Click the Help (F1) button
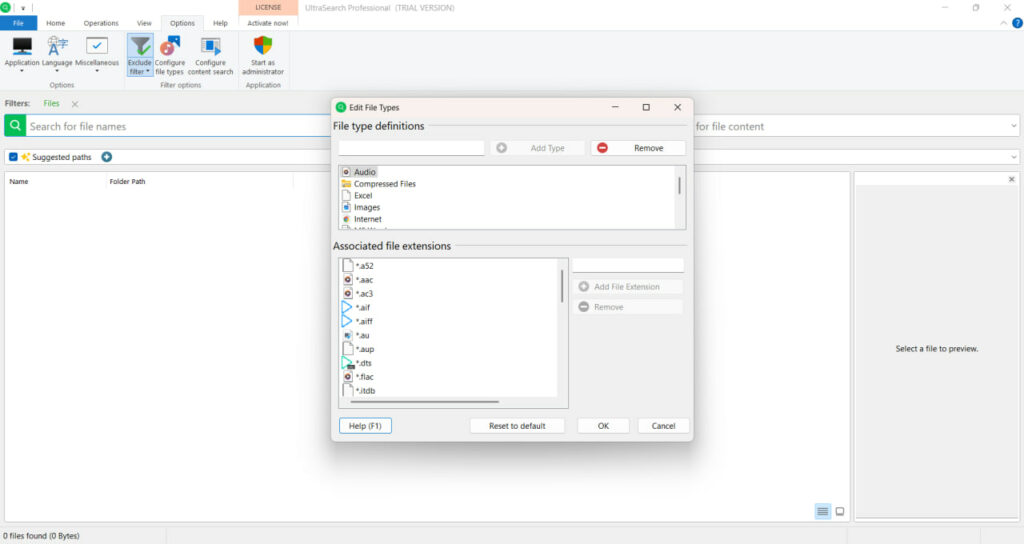This screenshot has width=1024, height=544. coord(365,426)
